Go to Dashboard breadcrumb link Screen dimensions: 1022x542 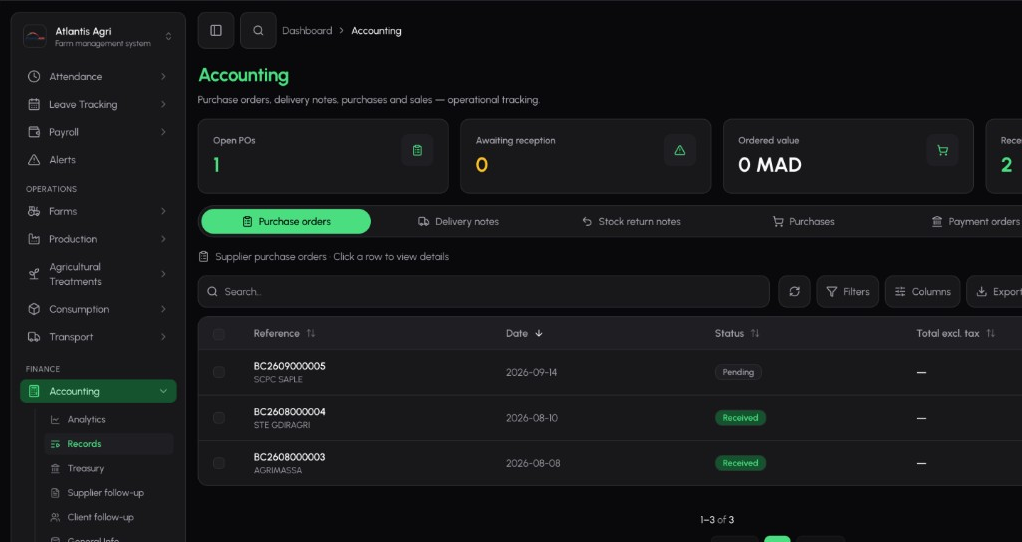307,31
